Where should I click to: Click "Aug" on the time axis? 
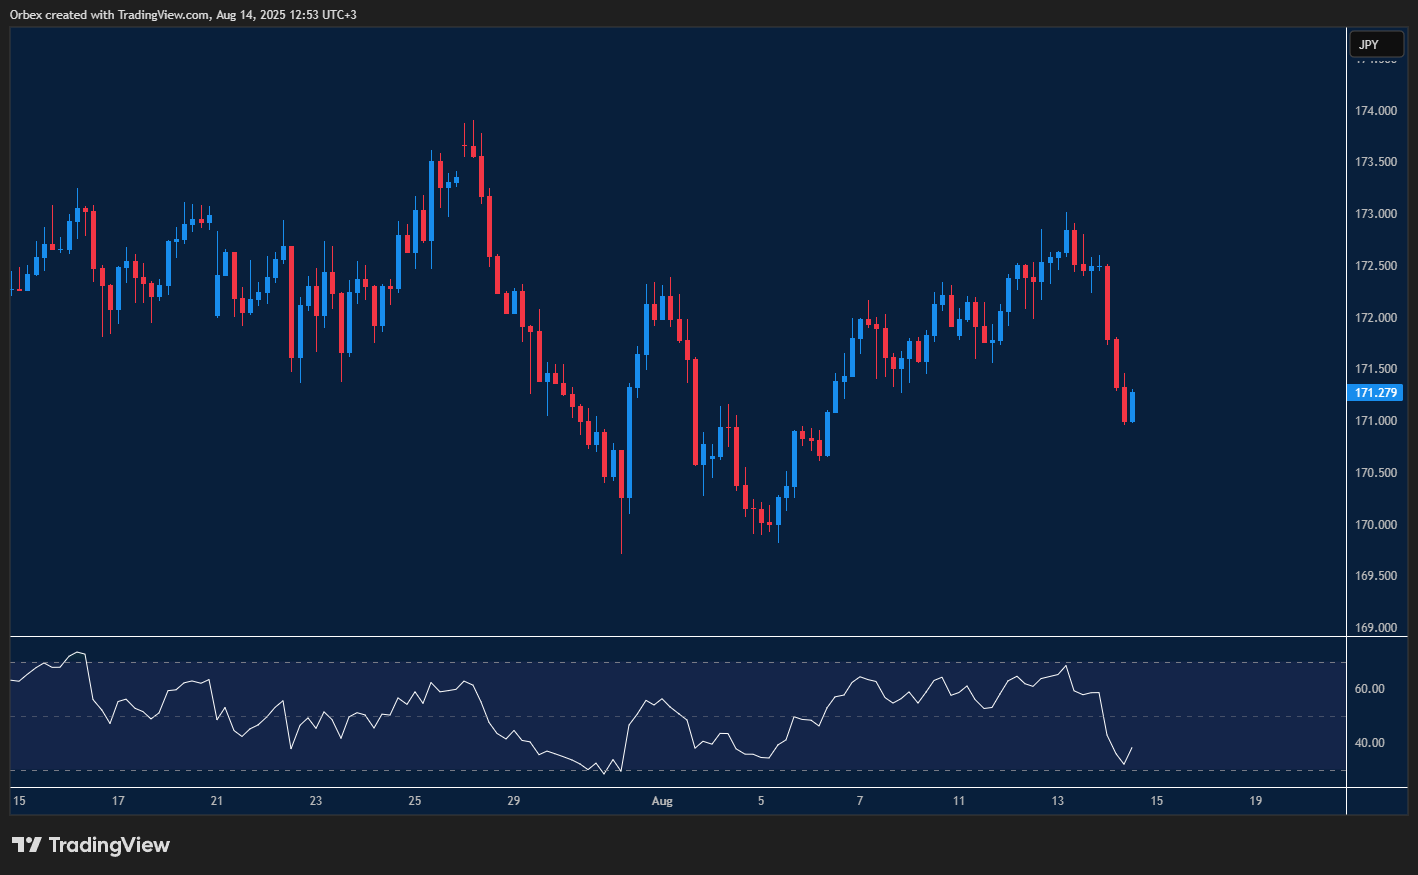coord(662,801)
